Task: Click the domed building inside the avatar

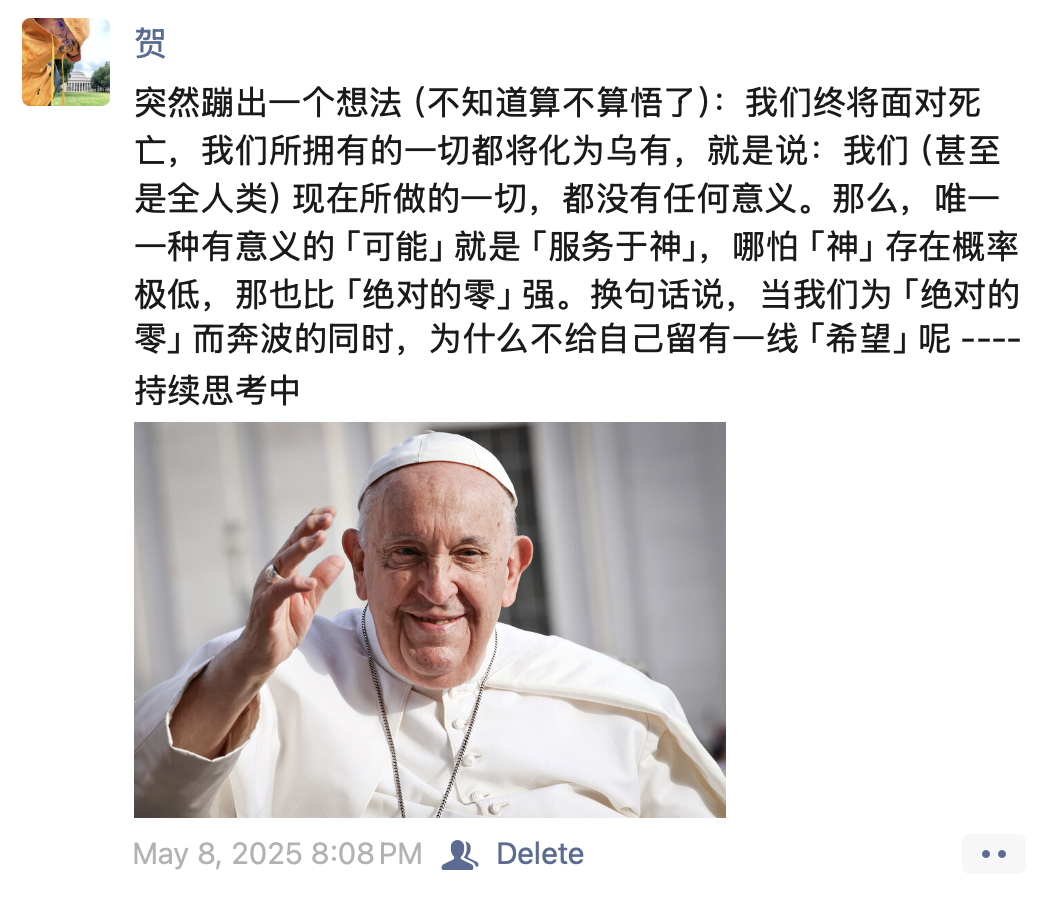Action: click(x=80, y=82)
